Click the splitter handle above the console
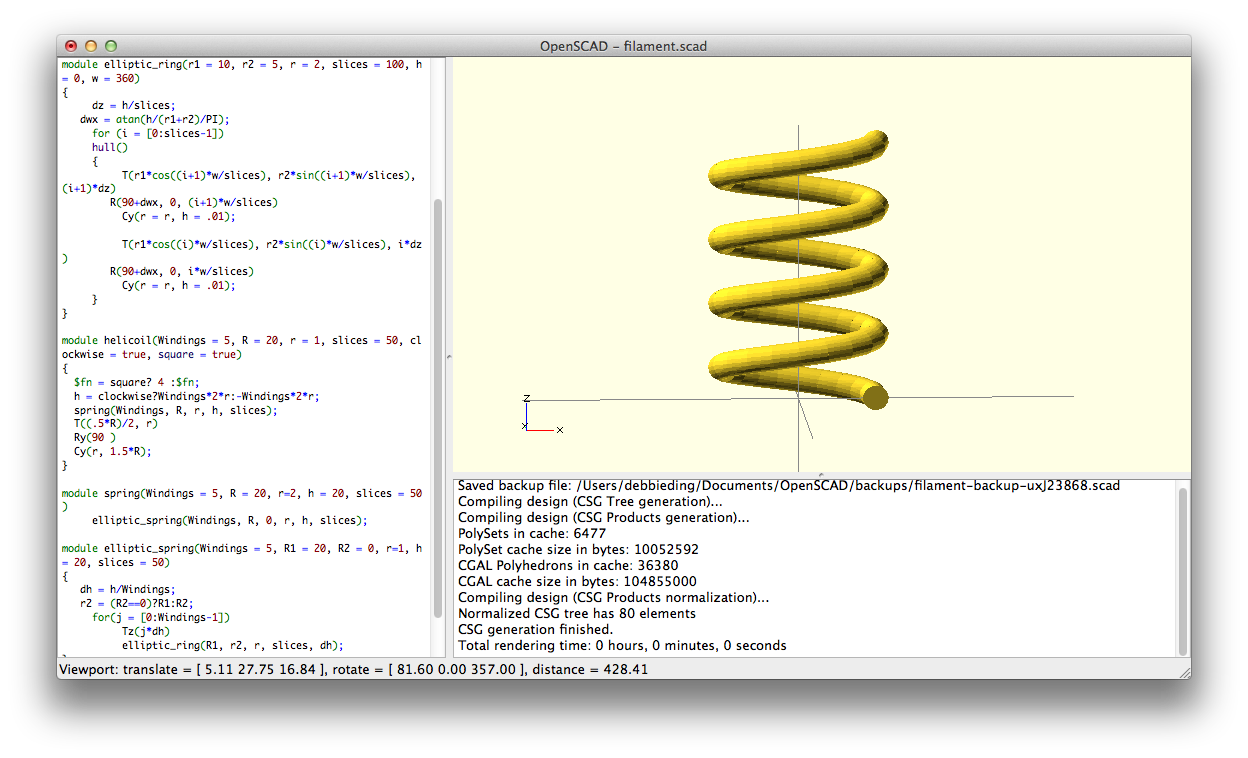The height and width of the screenshot is (758, 1248). coord(820,474)
